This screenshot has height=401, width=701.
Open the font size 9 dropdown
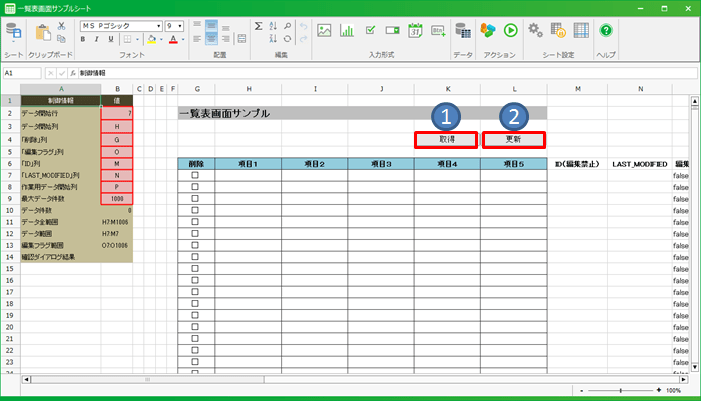coord(181,25)
